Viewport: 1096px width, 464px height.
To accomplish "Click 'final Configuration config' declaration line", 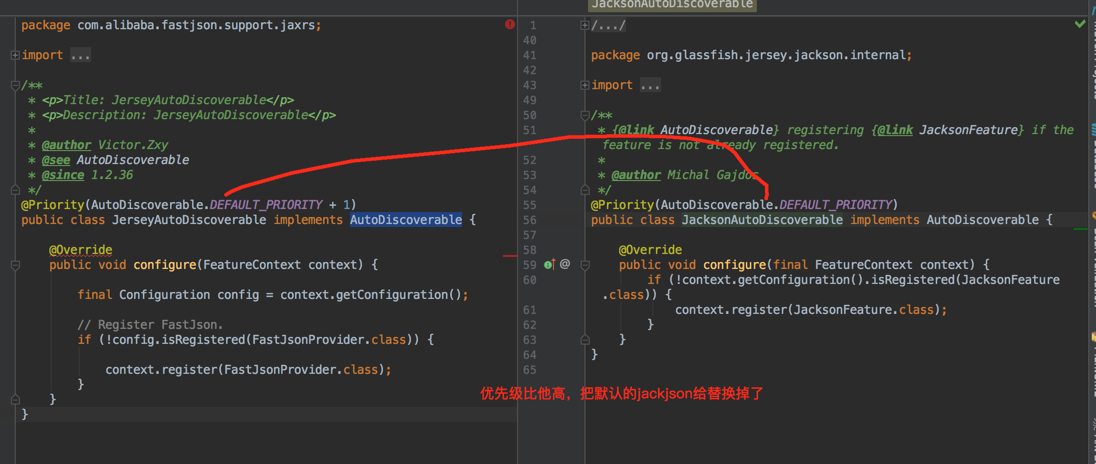I will (273, 295).
